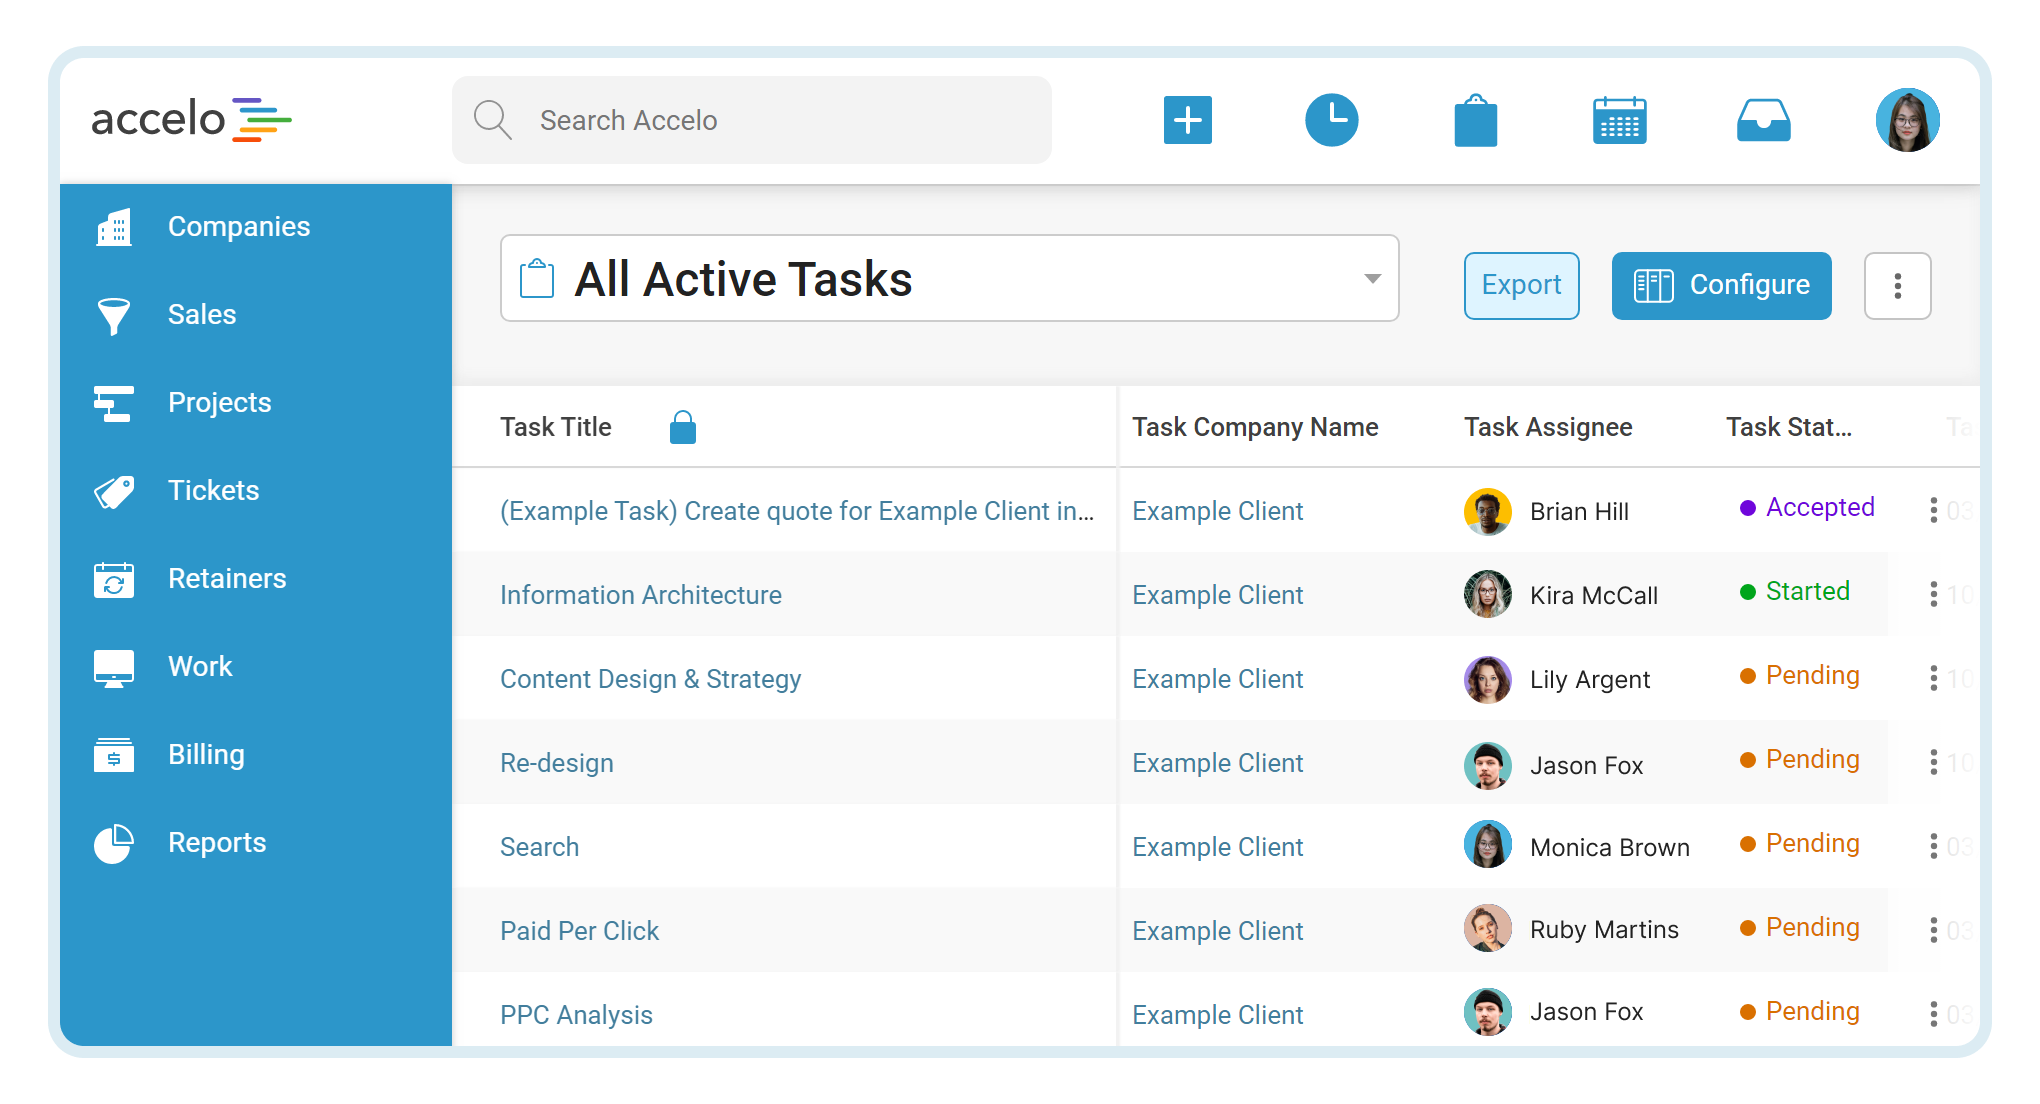This screenshot has width=2040, height=1104.
Task: Open the Content Design & Strategy task
Action: click(x=650, y=679)
